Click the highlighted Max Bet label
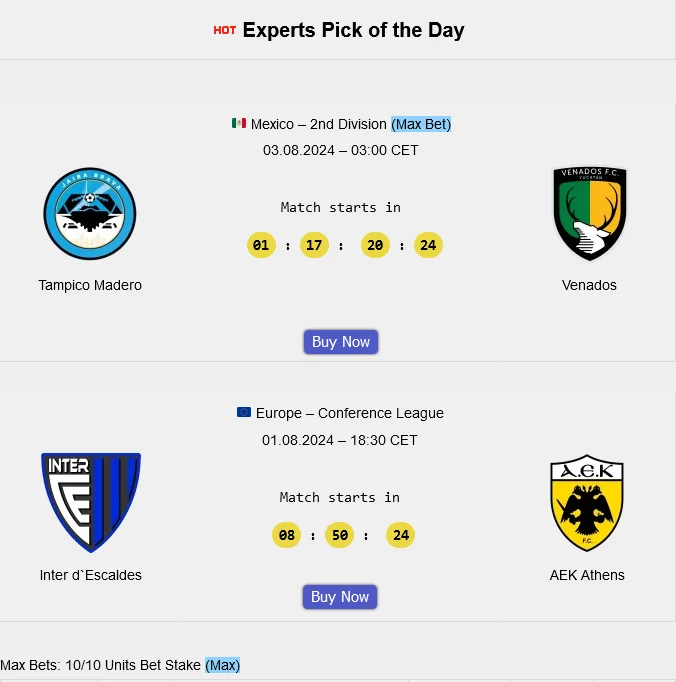Viewport: 676px width, 682px height. (x=421, y=124)
